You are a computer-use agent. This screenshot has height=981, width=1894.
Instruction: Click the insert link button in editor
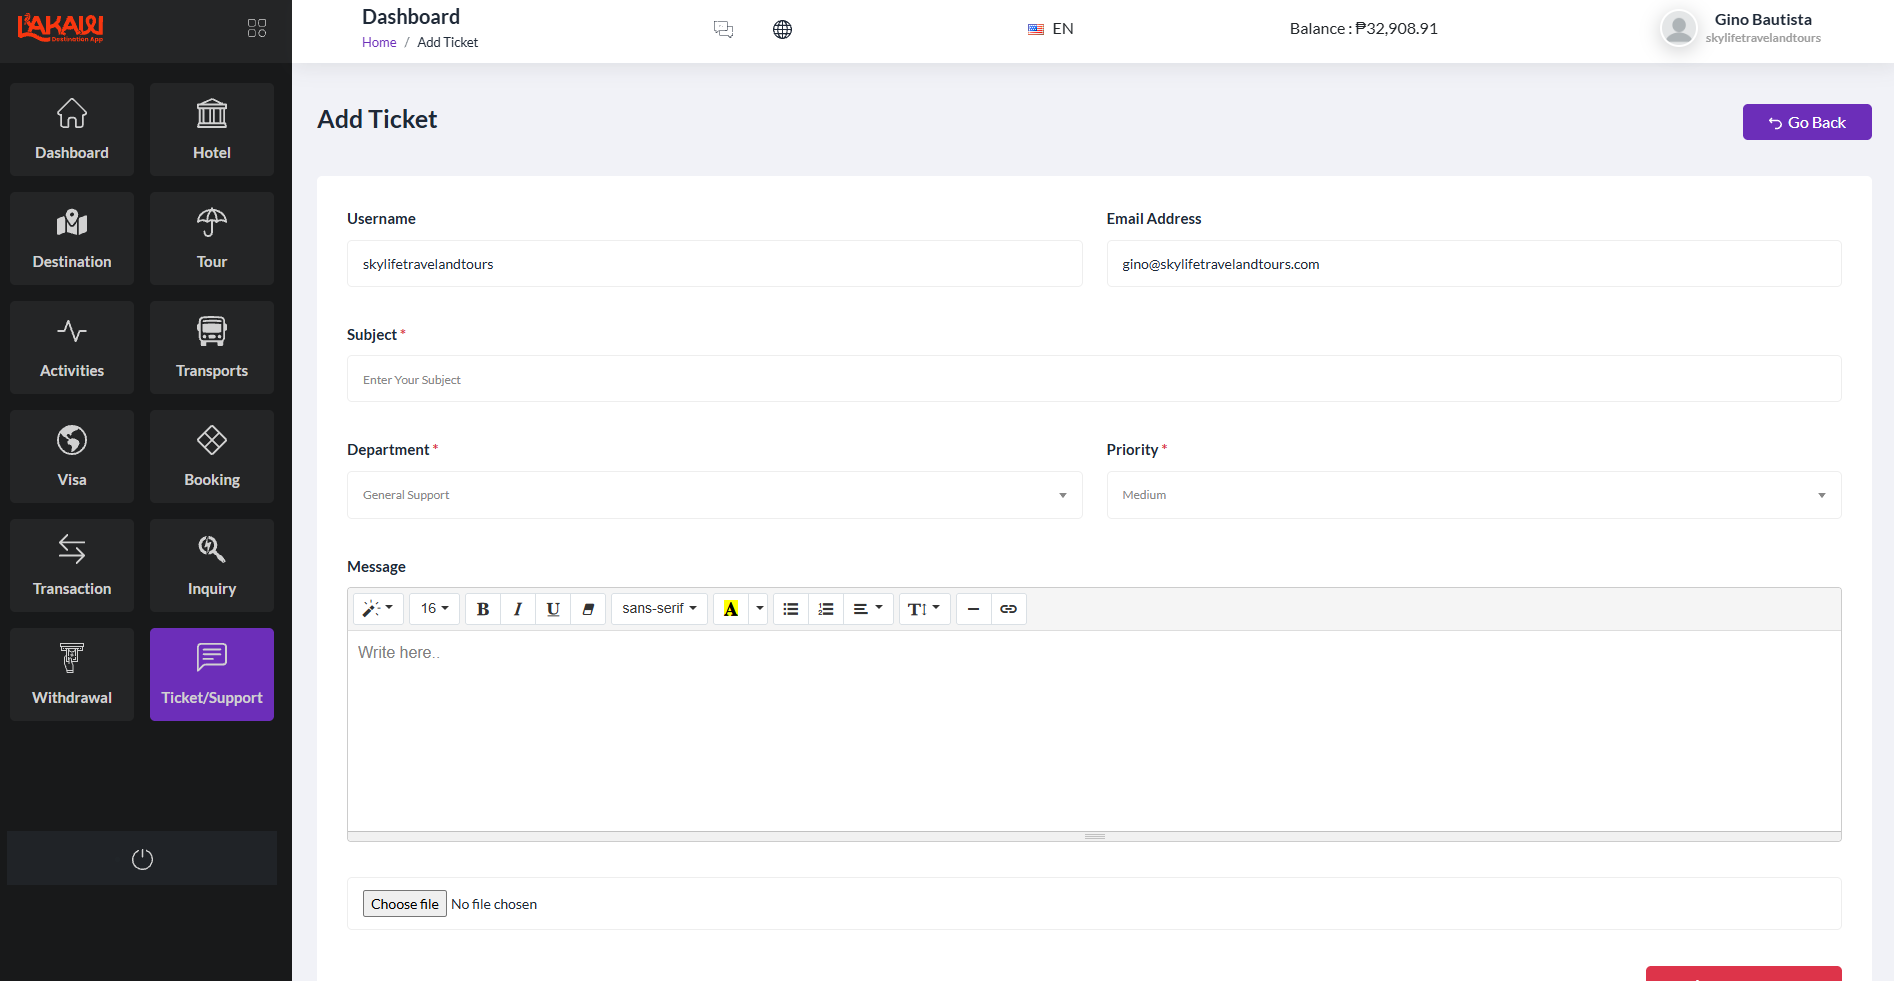pyautogui.click(x=1008, y=609)
